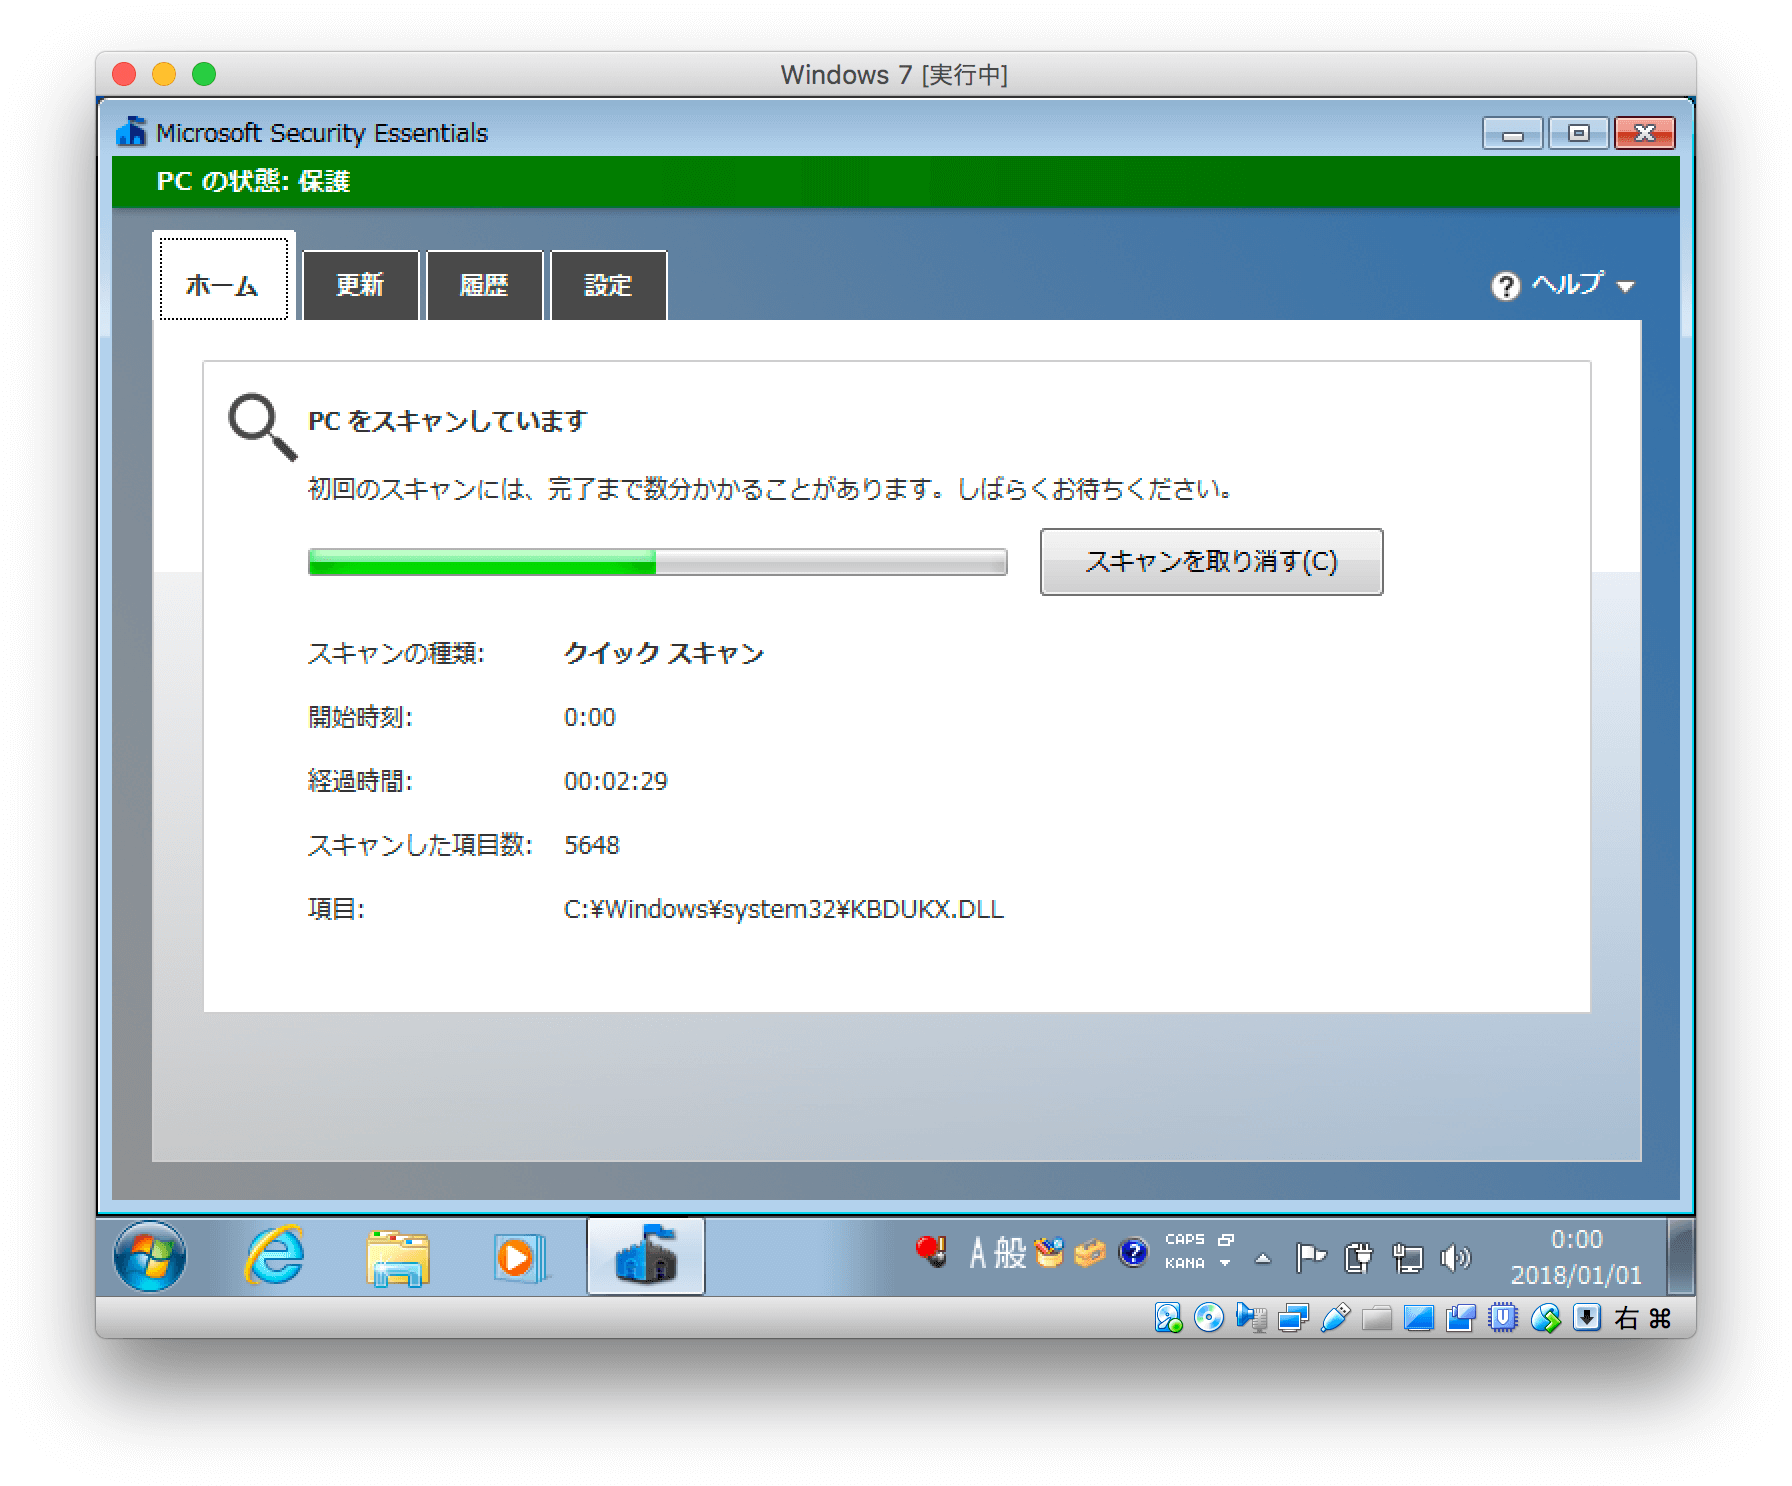The width and height of the screenshot is (1792, 1486).
Task: Click the Security Essentials fortress logo in titlebar
Action: [131, 131]
